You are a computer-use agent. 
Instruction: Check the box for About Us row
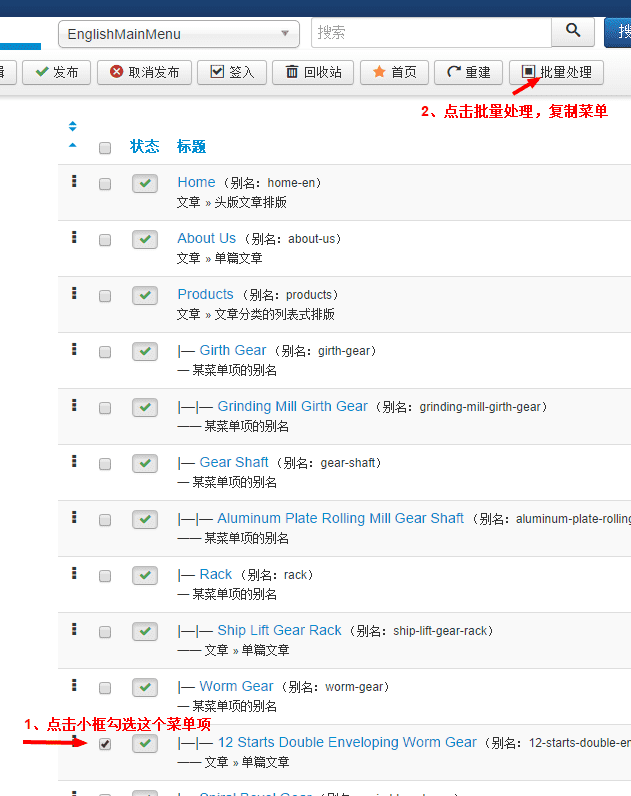tap(105, 240)
